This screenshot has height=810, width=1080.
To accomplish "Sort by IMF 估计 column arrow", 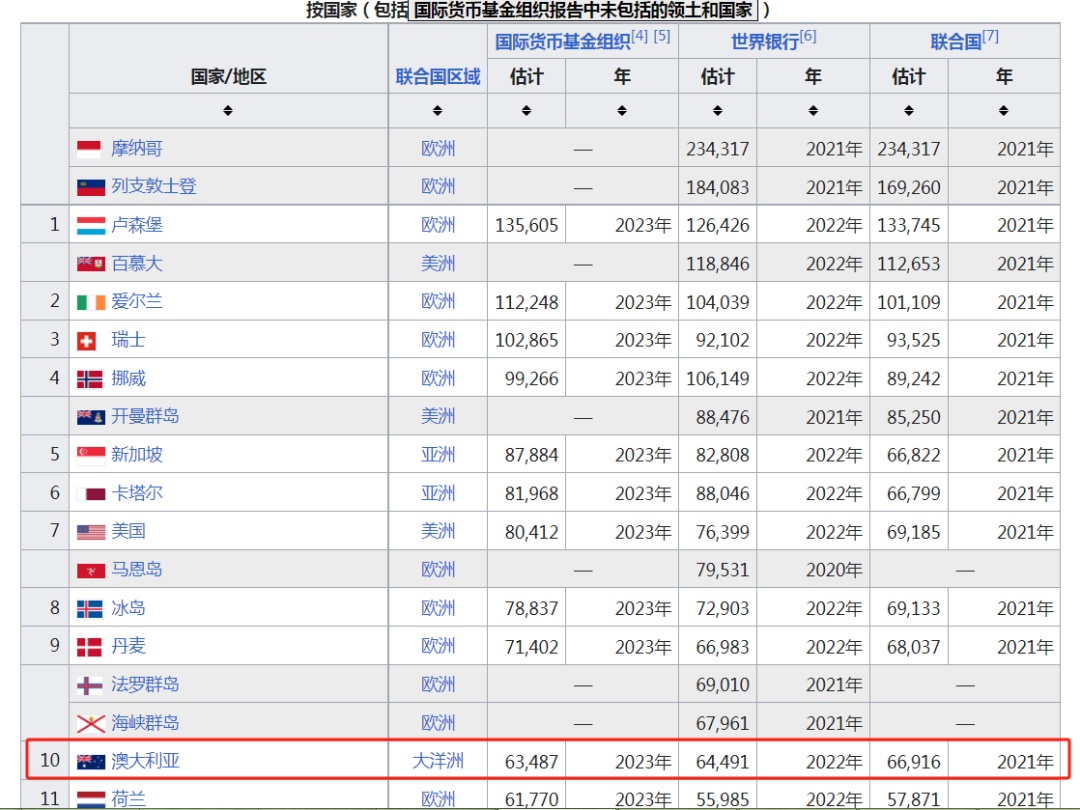I will 526,110.
